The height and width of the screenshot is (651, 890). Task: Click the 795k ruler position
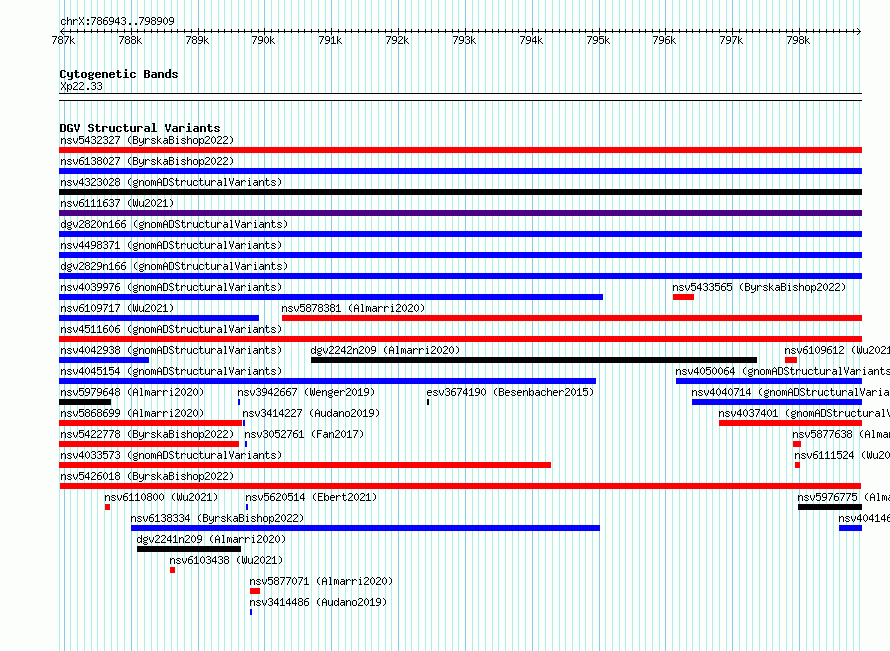pos(598,40)
